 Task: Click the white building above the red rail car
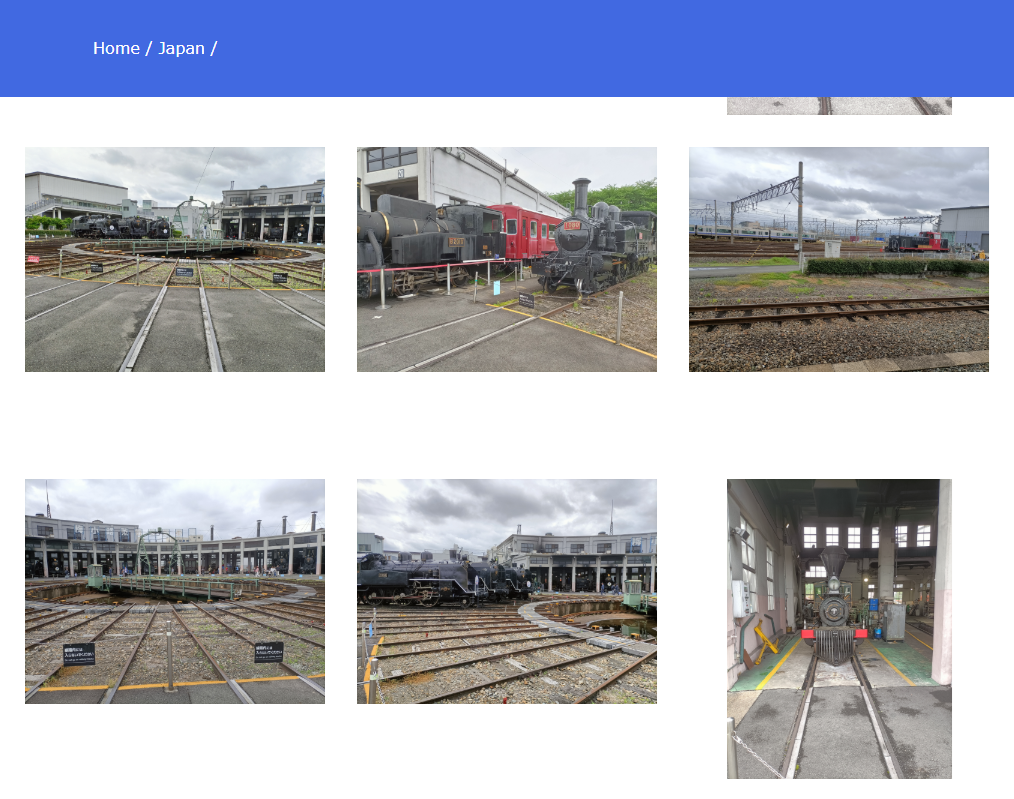click(453, 175)
